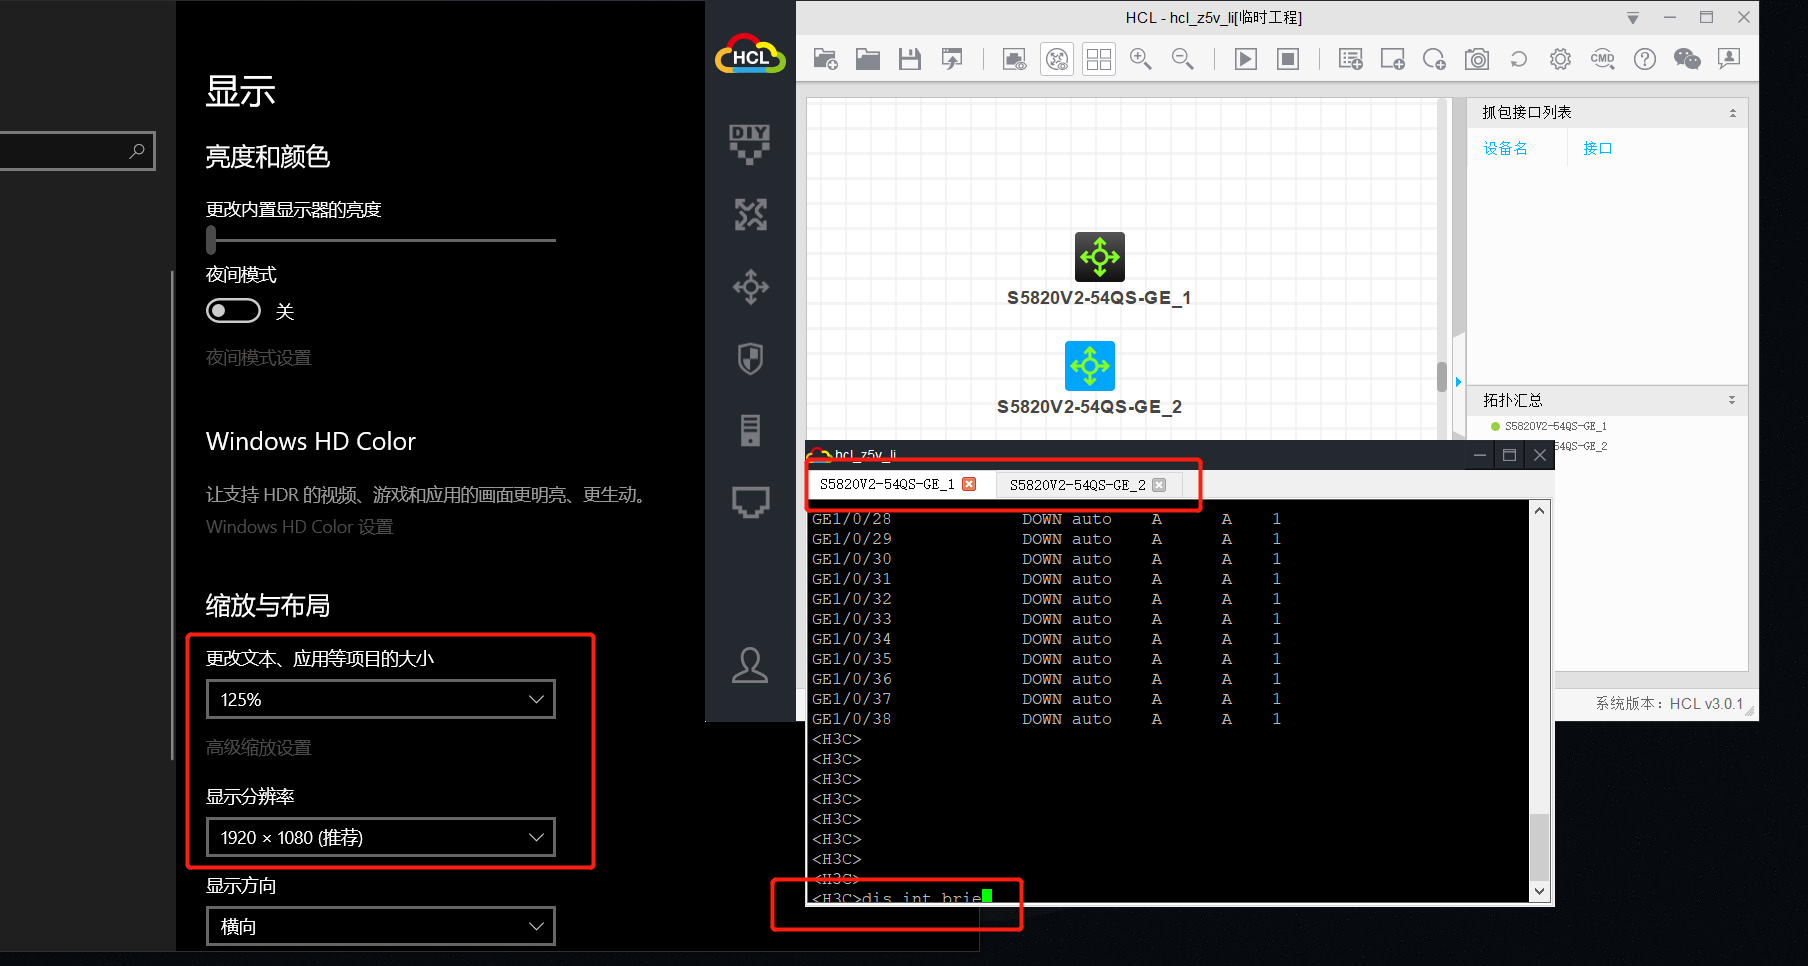Open help with the question mark icon
Screen dimensions: 1808x966
[x=1645, y=59]
